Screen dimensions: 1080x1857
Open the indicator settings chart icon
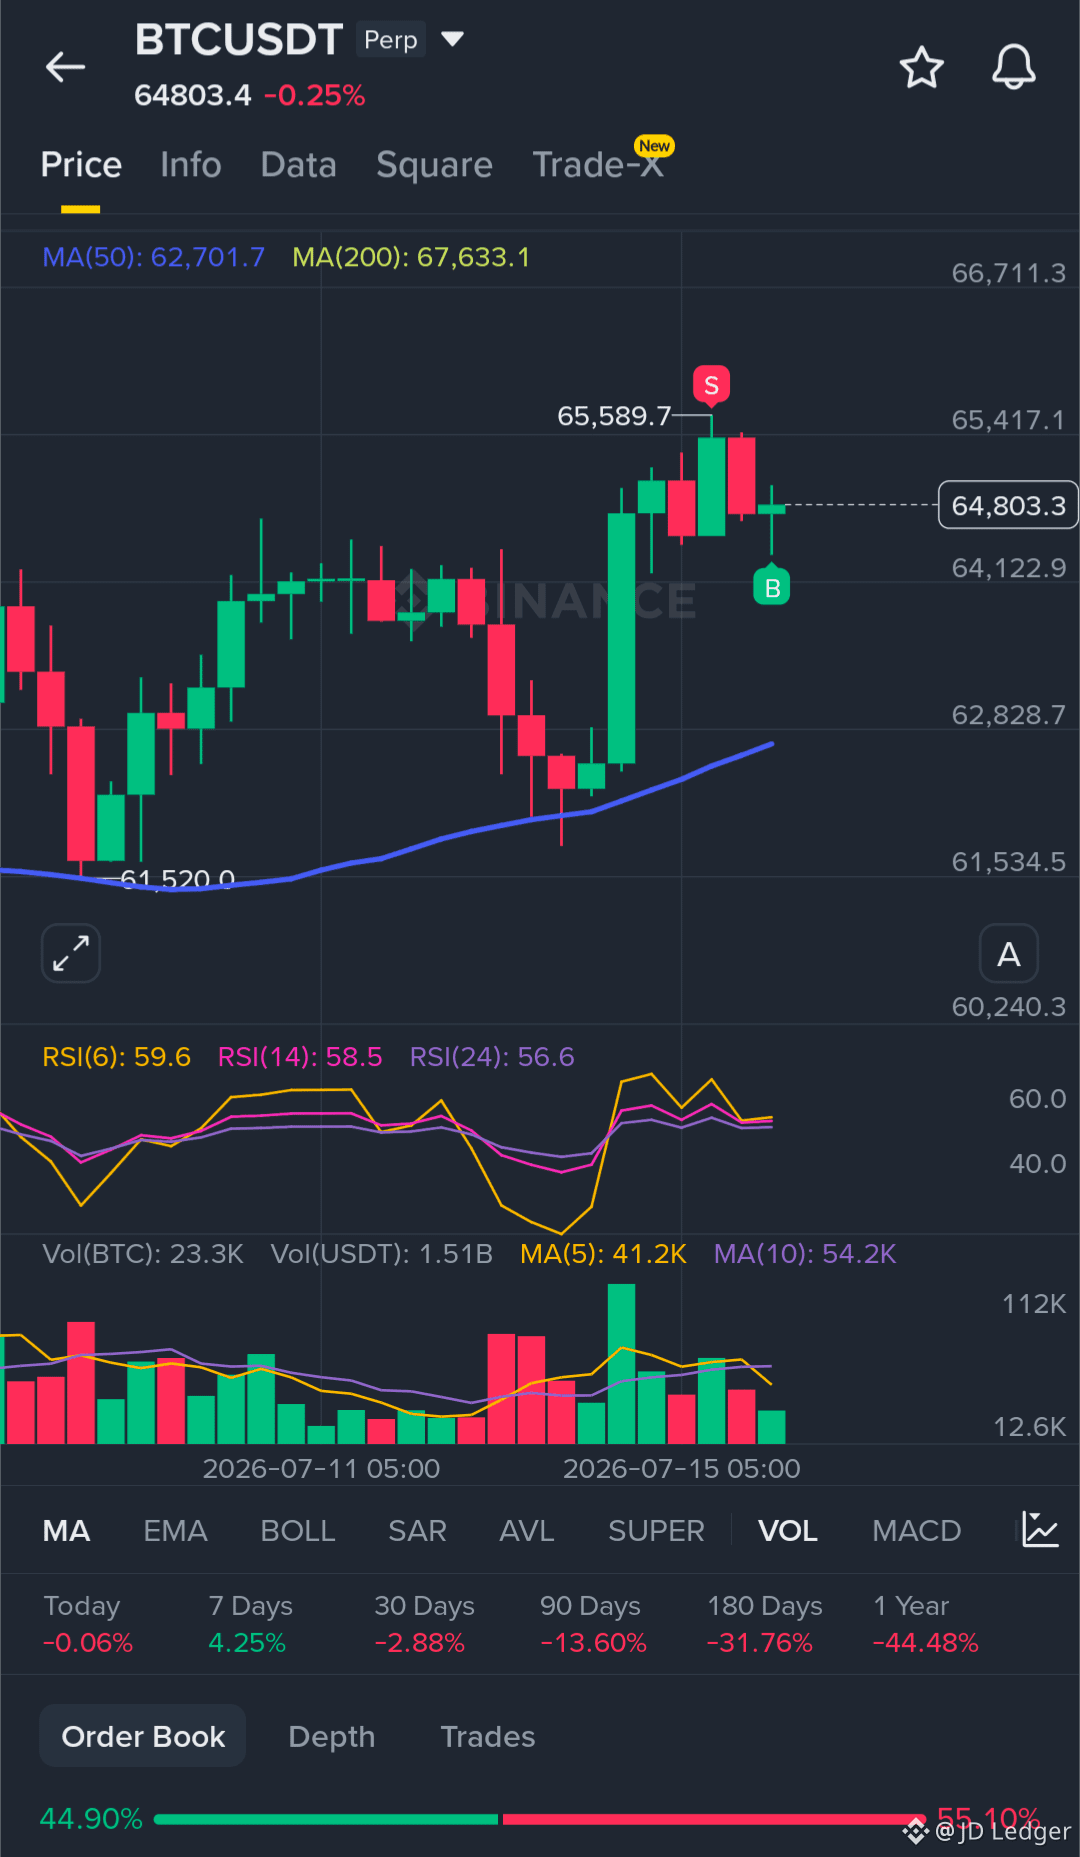pyautogui.click(x=1040, y=1530)
